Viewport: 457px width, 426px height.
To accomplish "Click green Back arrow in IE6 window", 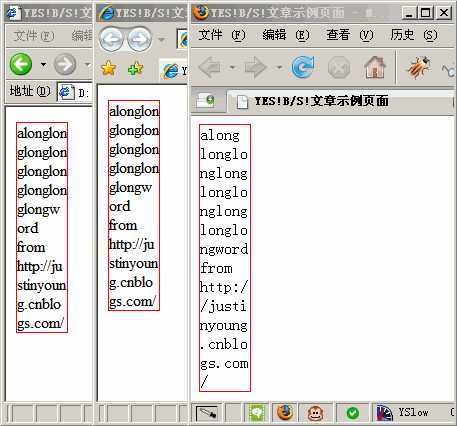I will tap(21, 64).
